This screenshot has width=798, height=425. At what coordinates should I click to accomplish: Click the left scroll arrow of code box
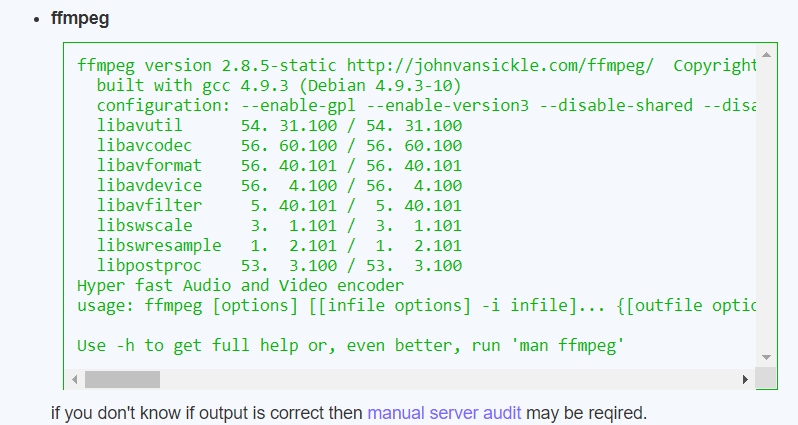[75, 380]
